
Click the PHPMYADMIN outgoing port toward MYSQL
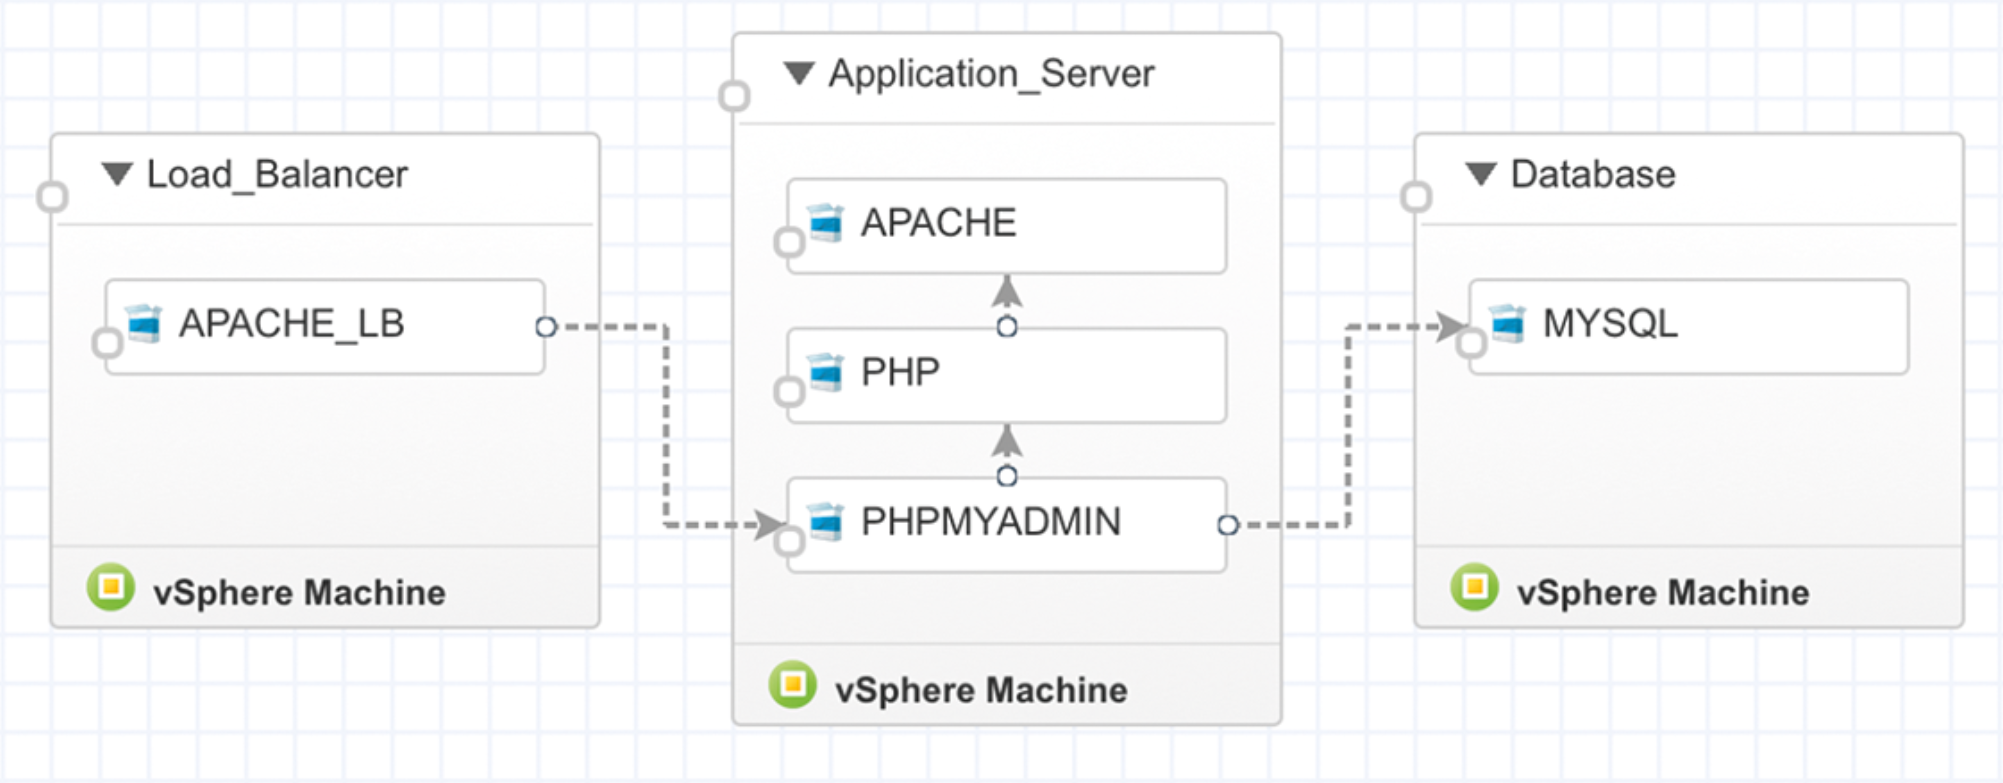(x=1228, y=525)
